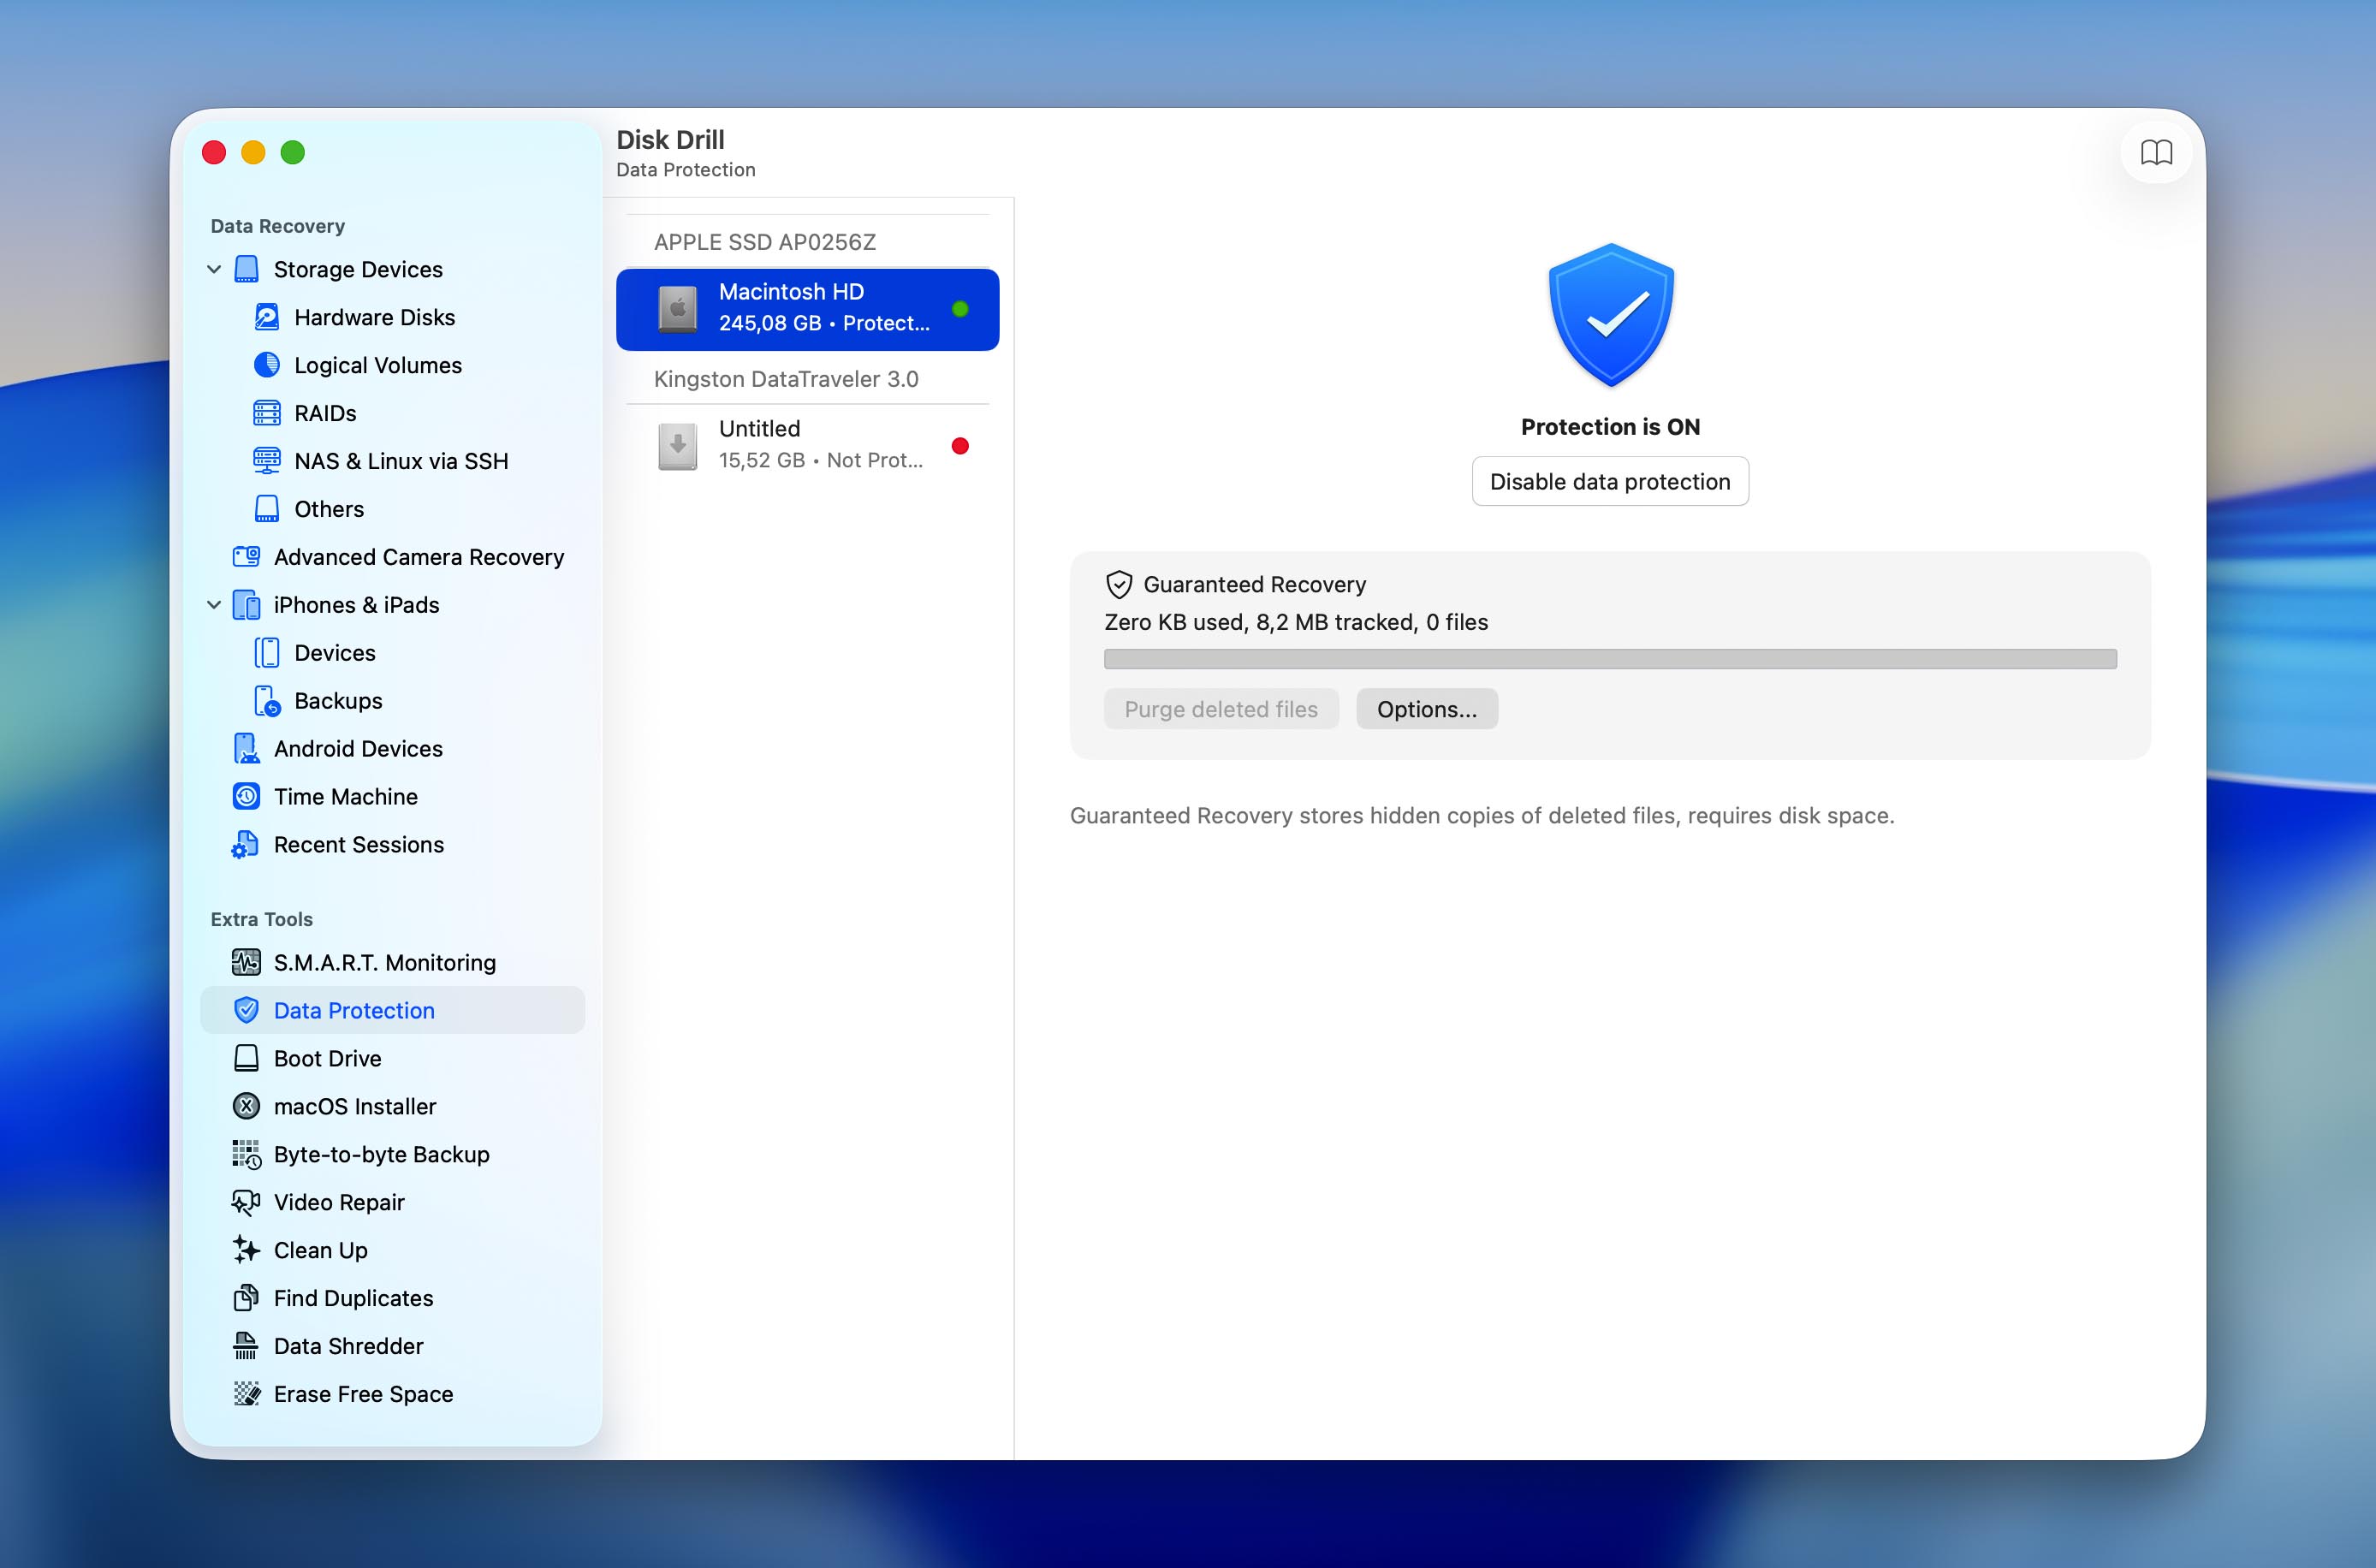
Task: Click the "Kingston DataTraveler 3.0" header
Action: pyautogui.click(x=786, y=379)
